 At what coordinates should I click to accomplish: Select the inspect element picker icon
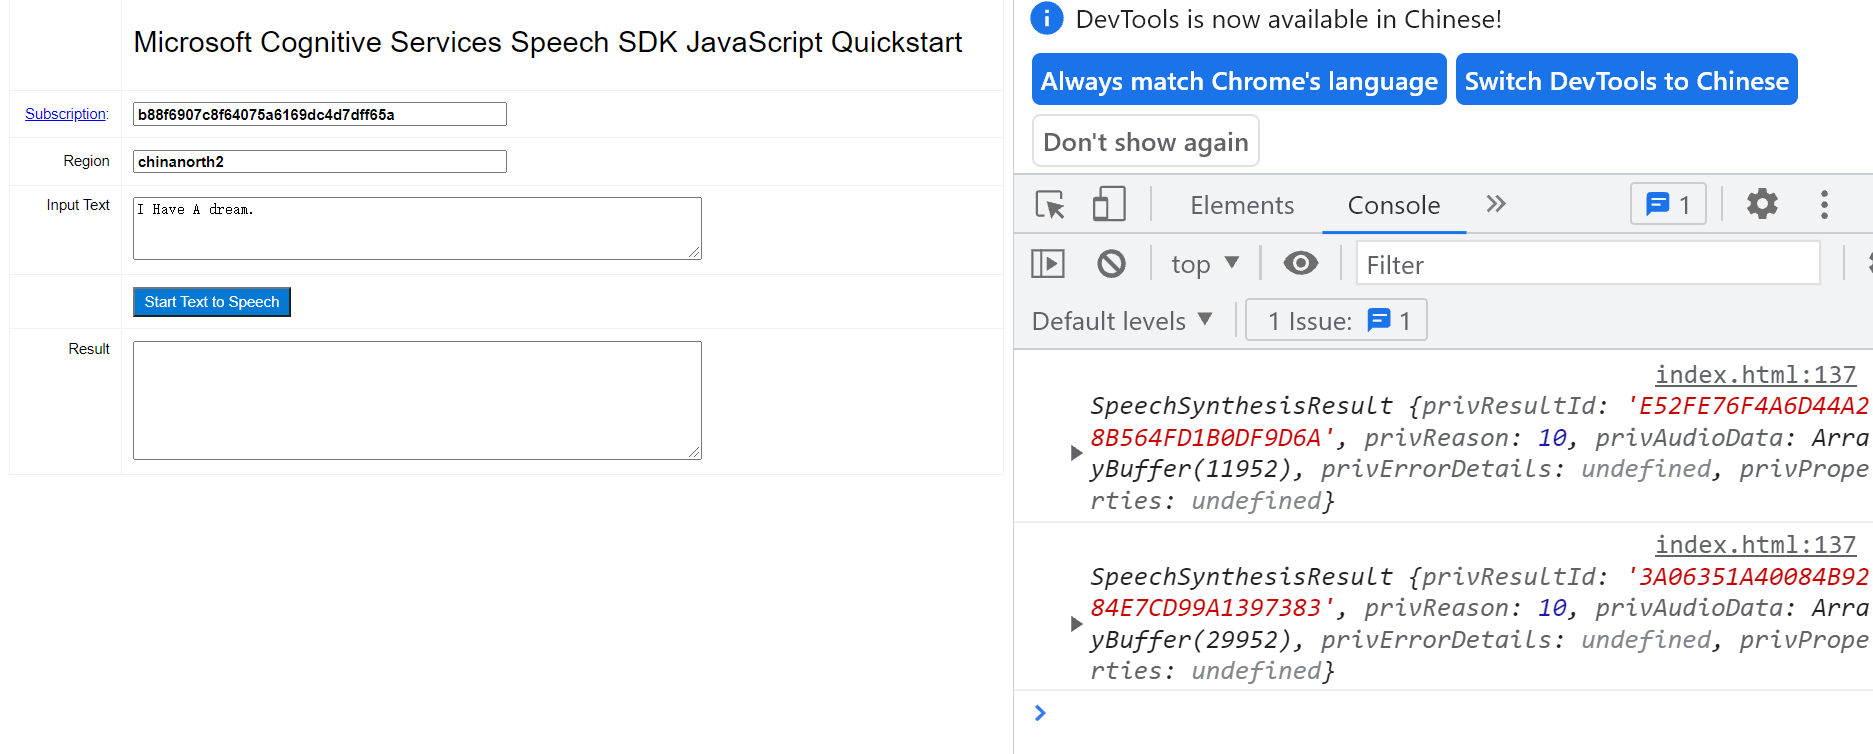[x=1050, y=205]
